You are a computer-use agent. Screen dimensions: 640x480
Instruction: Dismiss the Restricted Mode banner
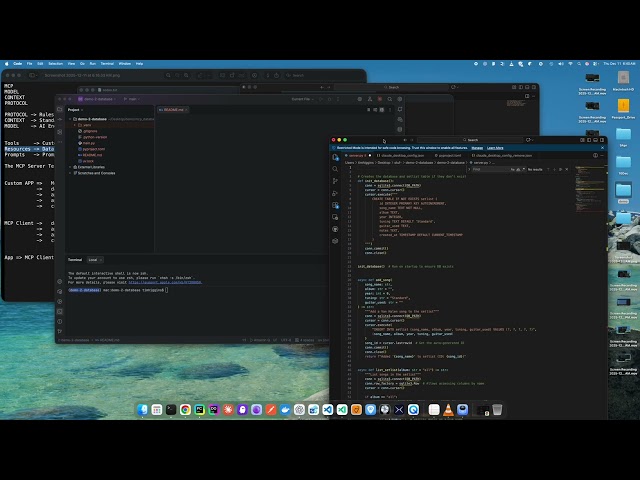click(602, 148)
